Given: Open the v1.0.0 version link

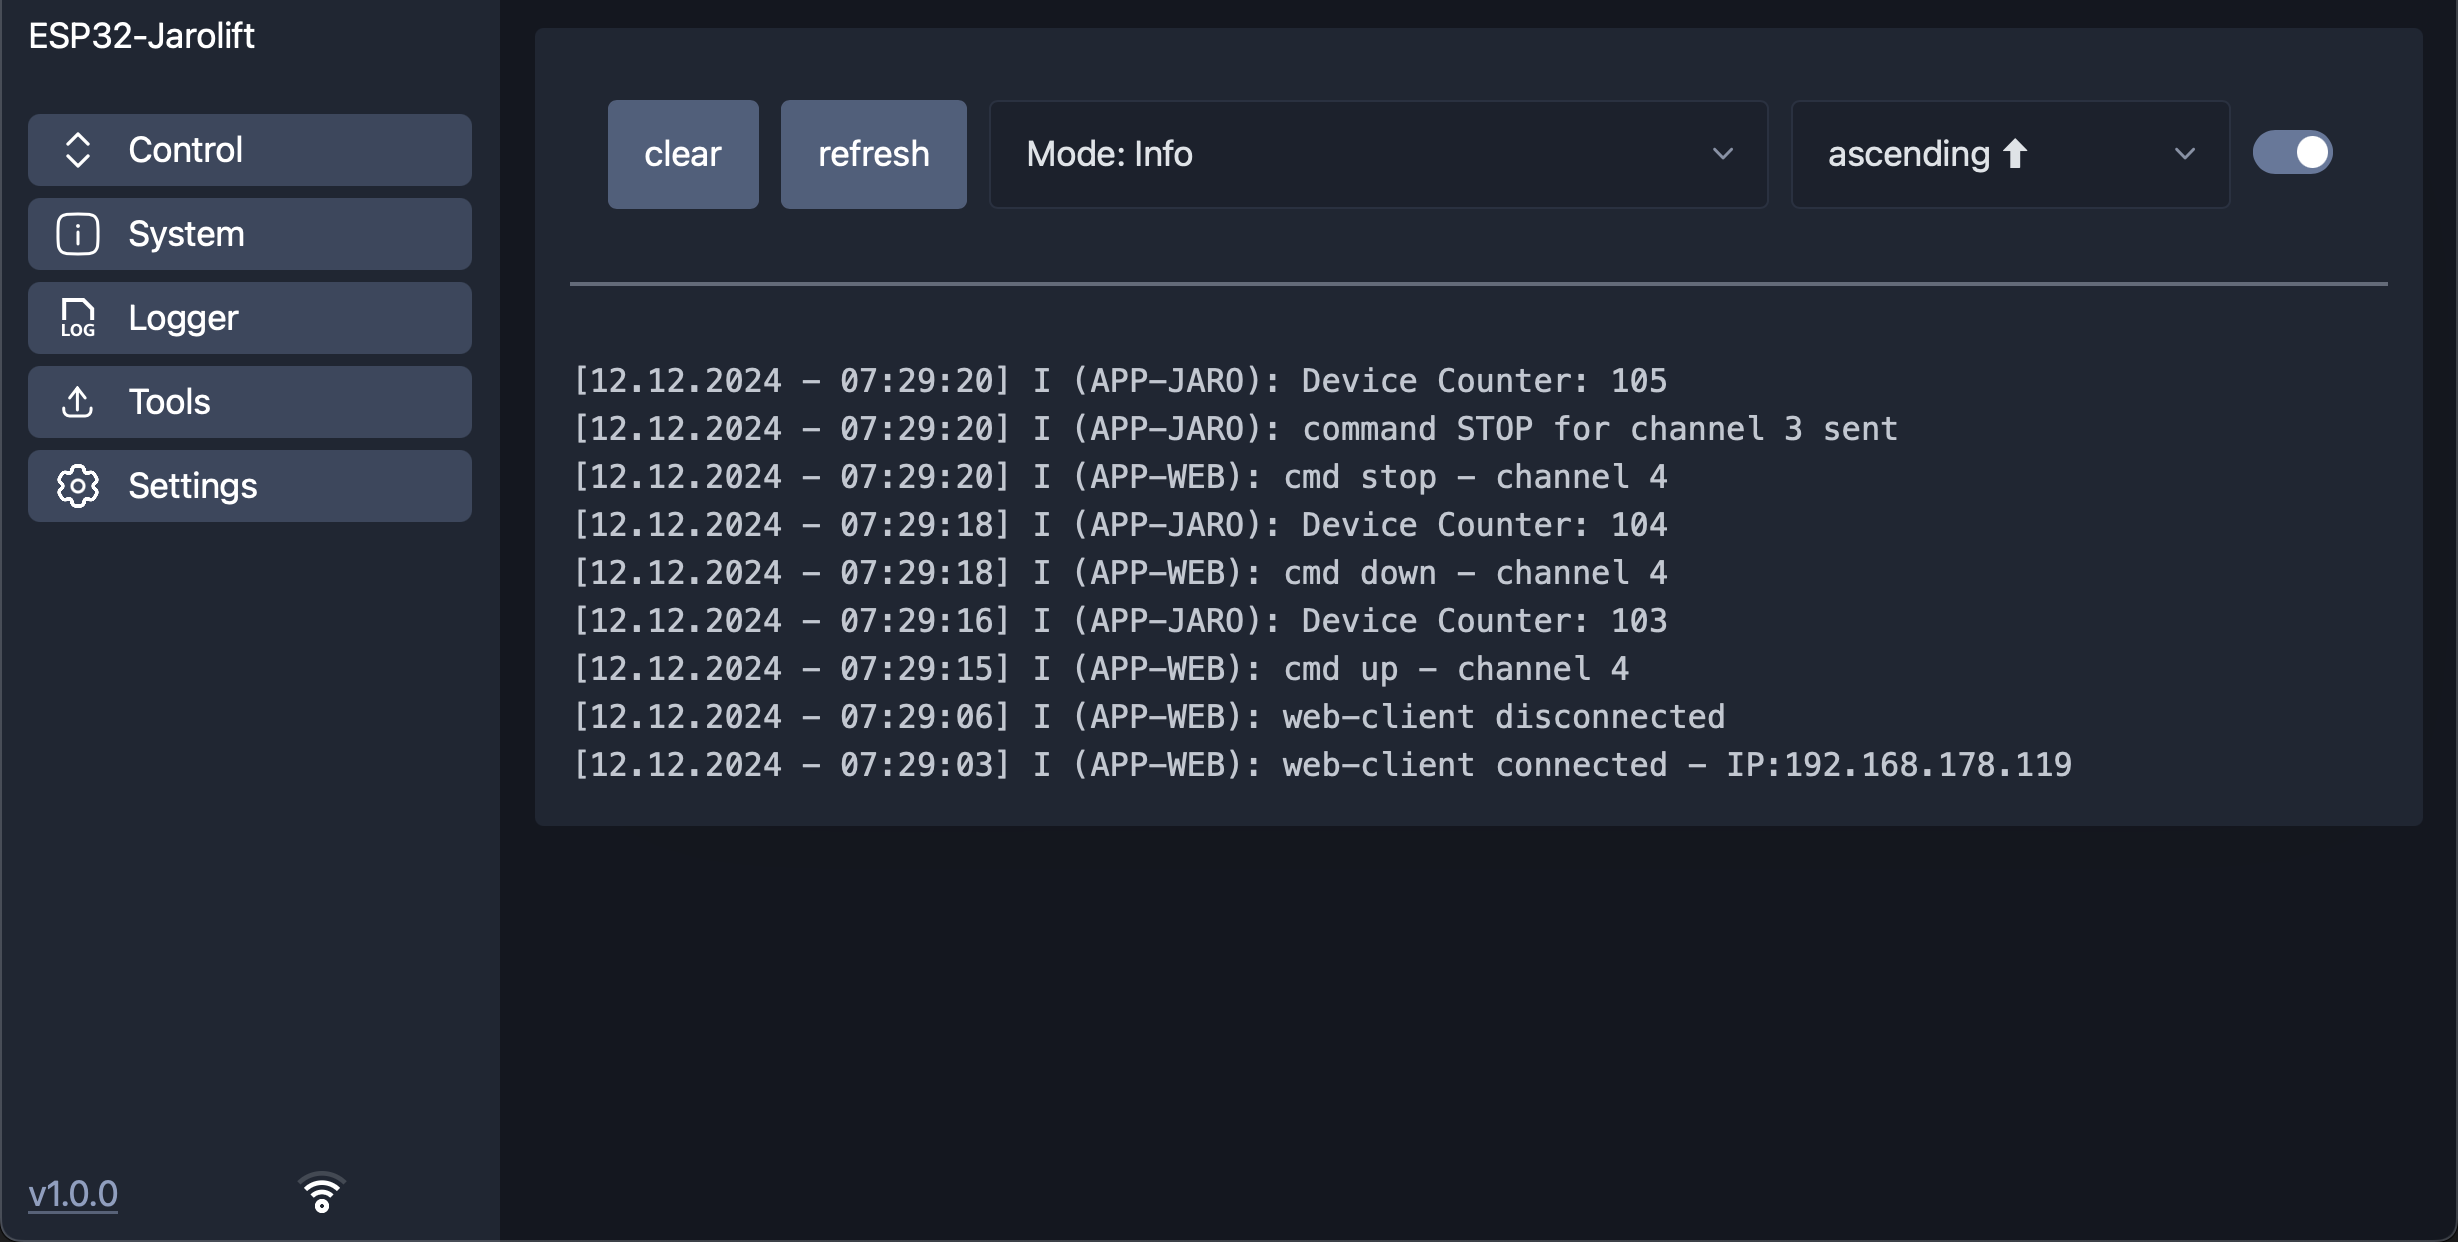Looking at the screenshot, I should [x=73, y=1194].
